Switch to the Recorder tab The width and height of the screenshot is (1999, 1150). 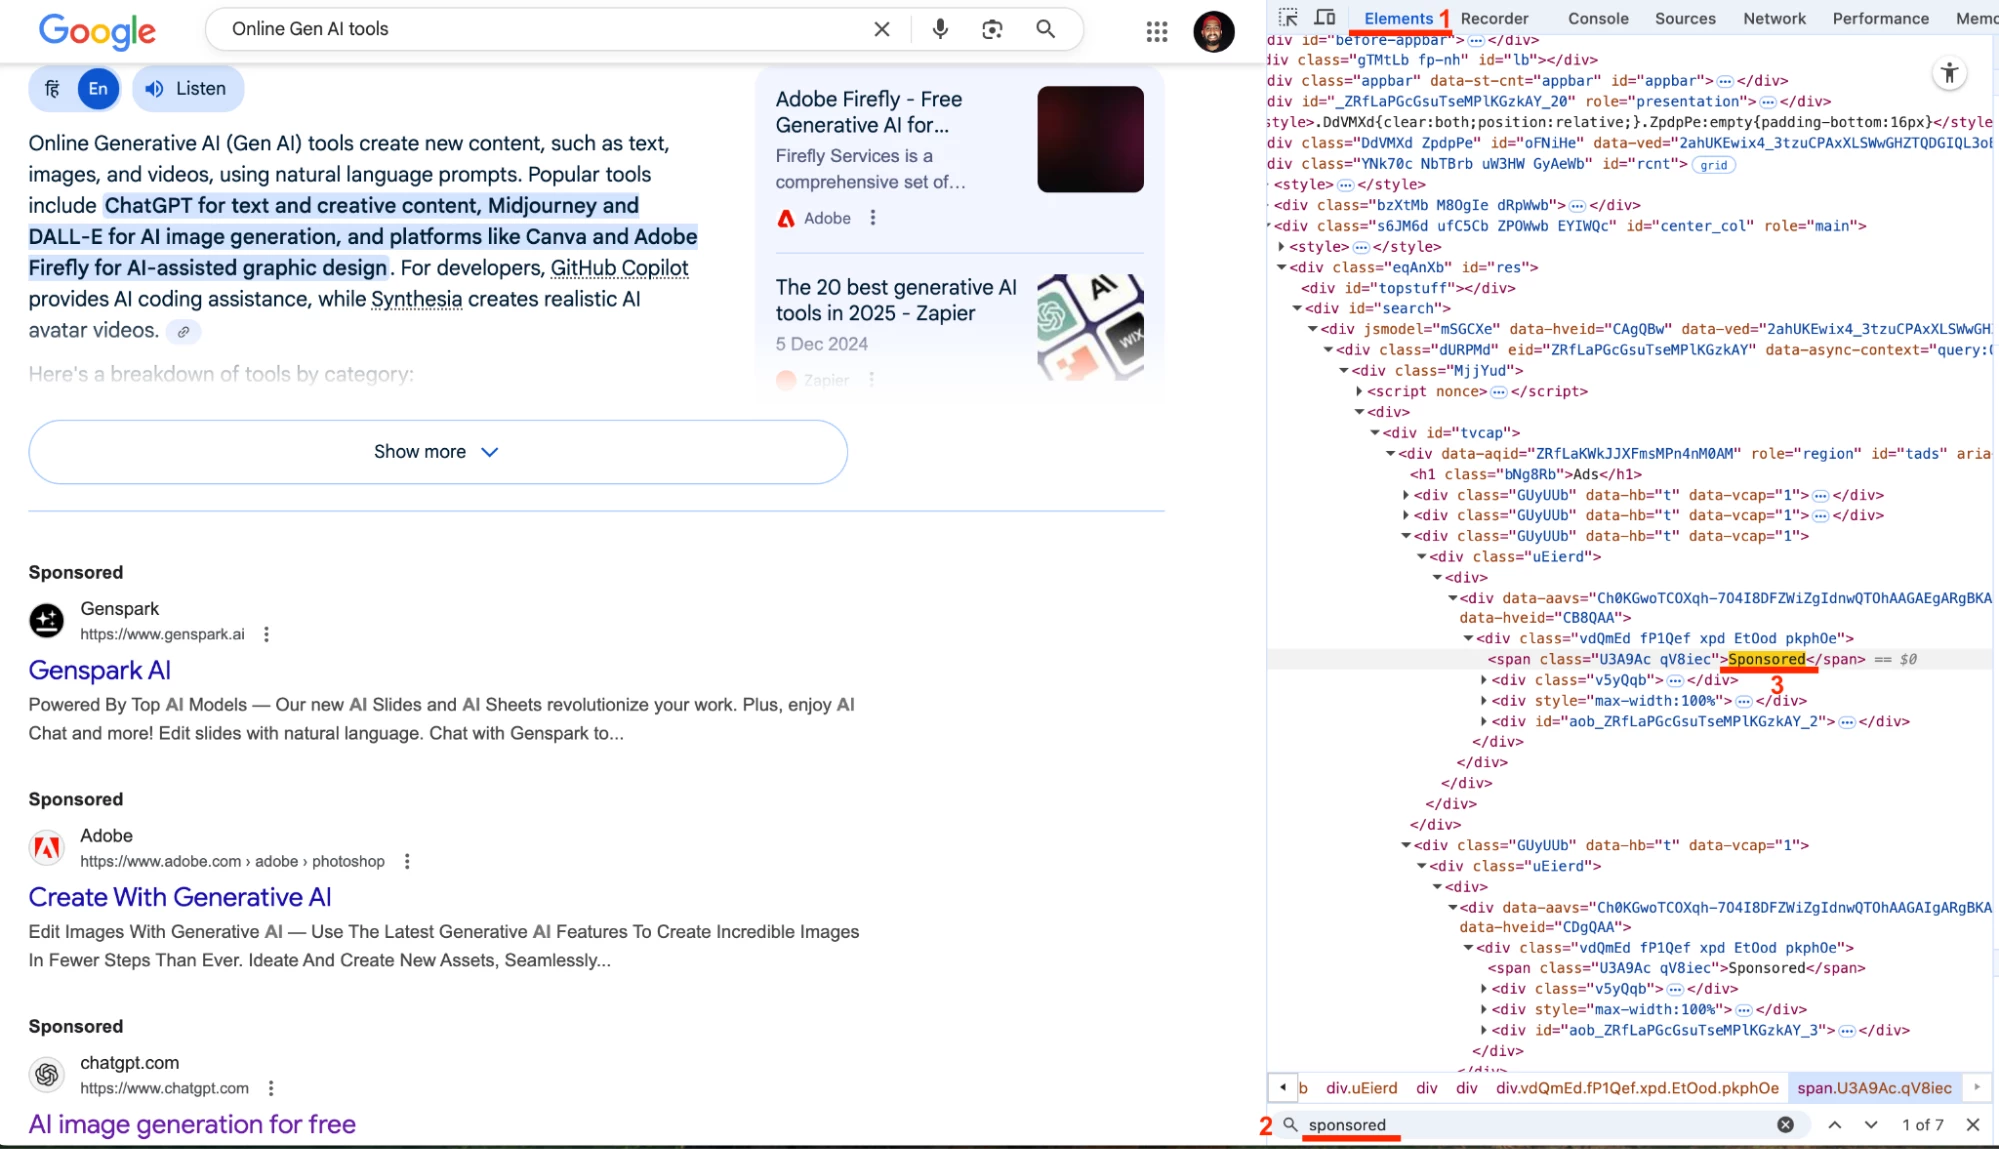point(1494,18)
